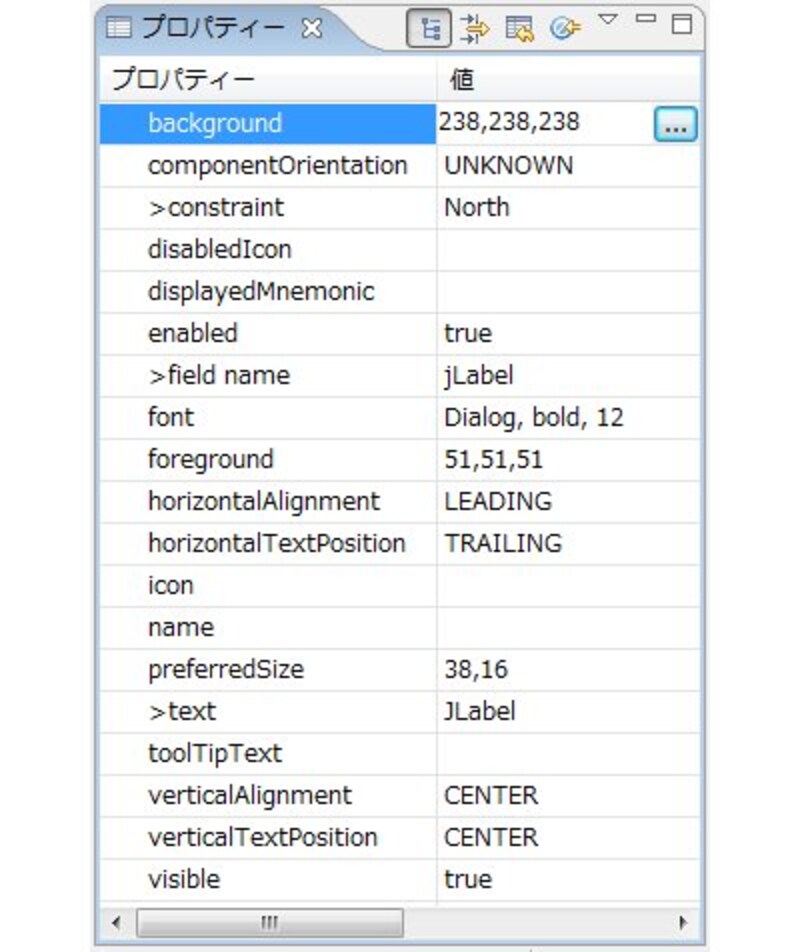Screen dimensions: 800x952
Task: Open the view menu triangle dropdown
Action: (x=607, y=19)
